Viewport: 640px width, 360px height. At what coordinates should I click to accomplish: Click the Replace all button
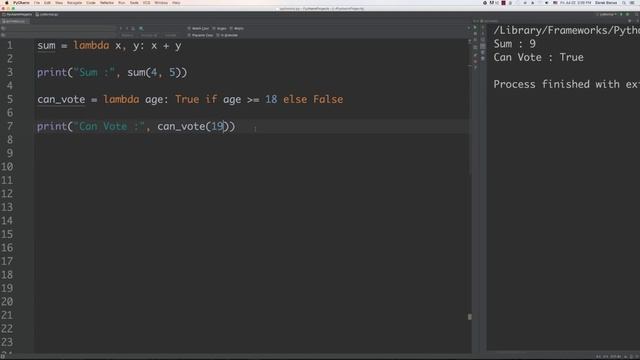pos(149,35)
